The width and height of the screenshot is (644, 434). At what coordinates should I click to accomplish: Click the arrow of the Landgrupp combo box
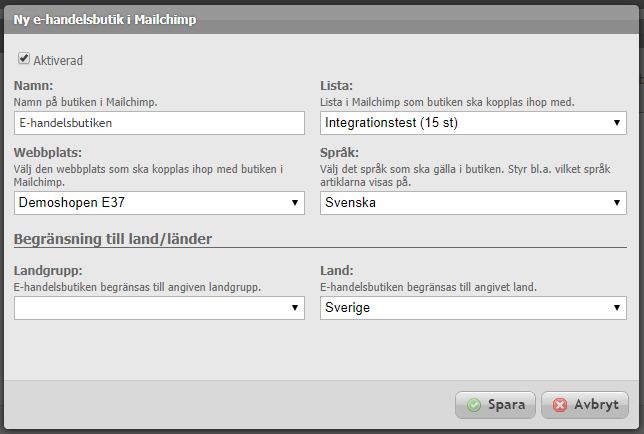coord(294,308)
